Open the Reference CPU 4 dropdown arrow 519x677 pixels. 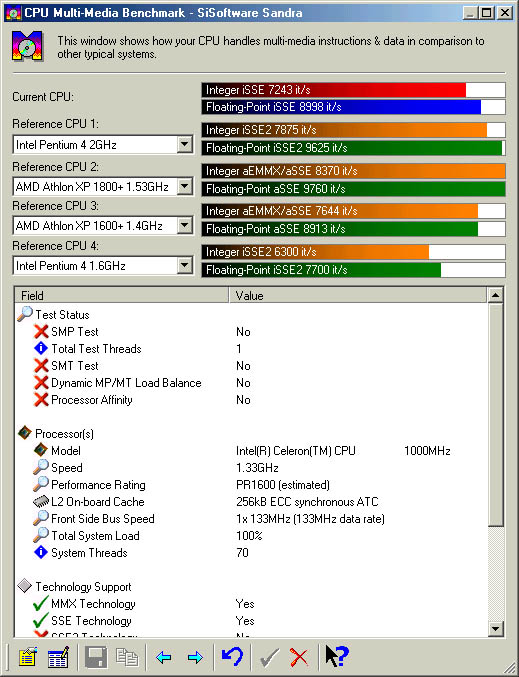[x=184, y=266]
